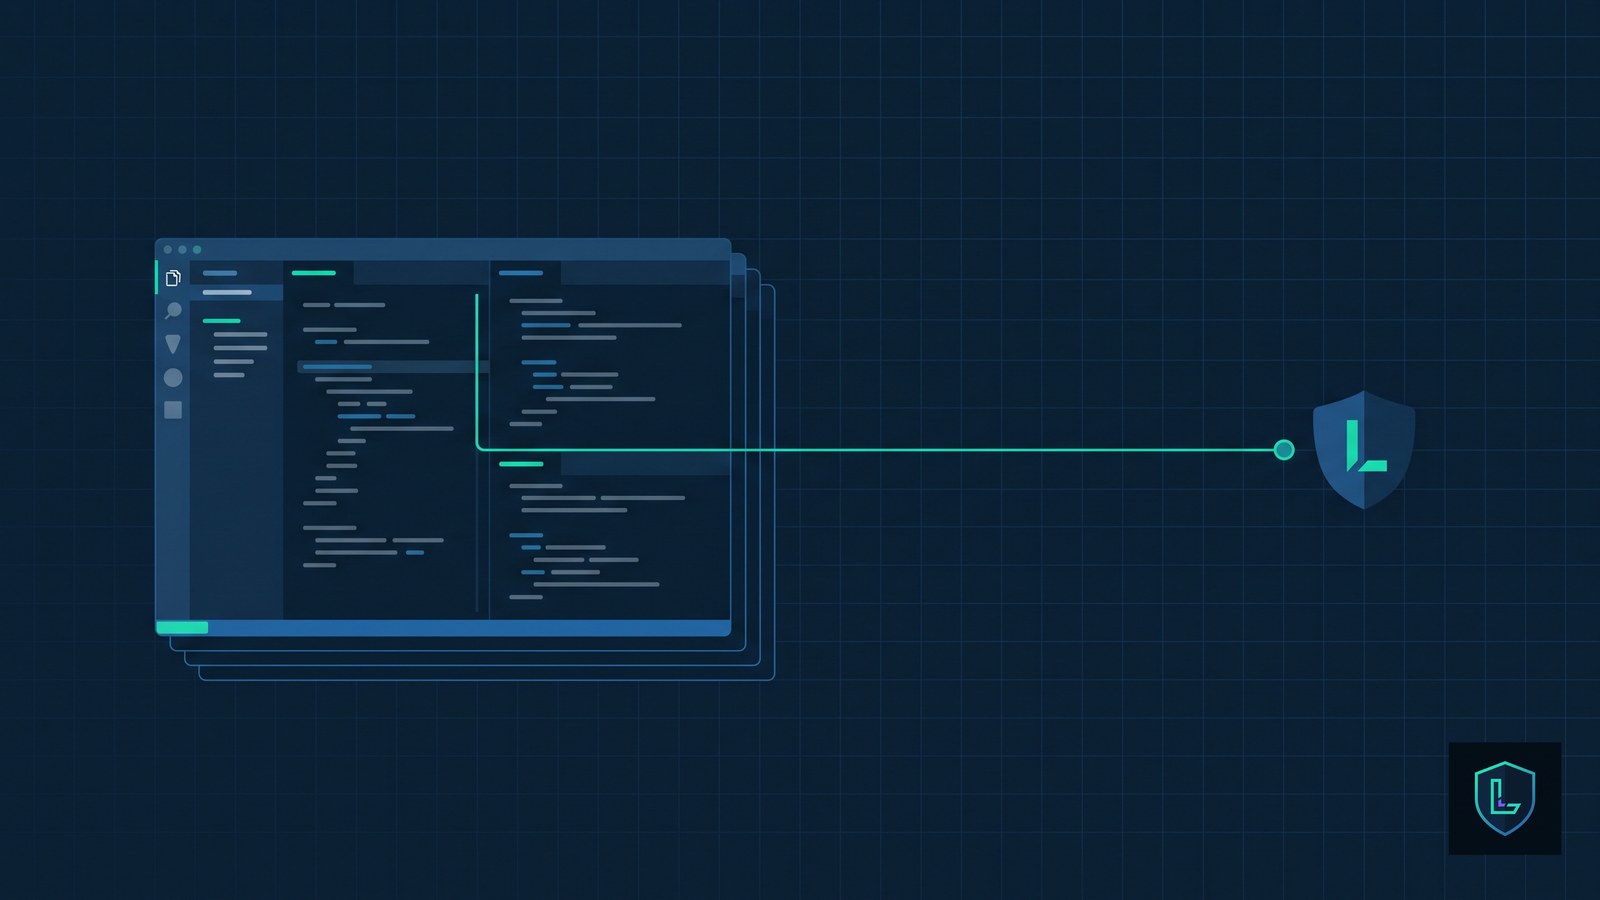Open the files explorer icon in editor sidebar
This screenshot has width=1600, height=900.
(x=173, y=277)
